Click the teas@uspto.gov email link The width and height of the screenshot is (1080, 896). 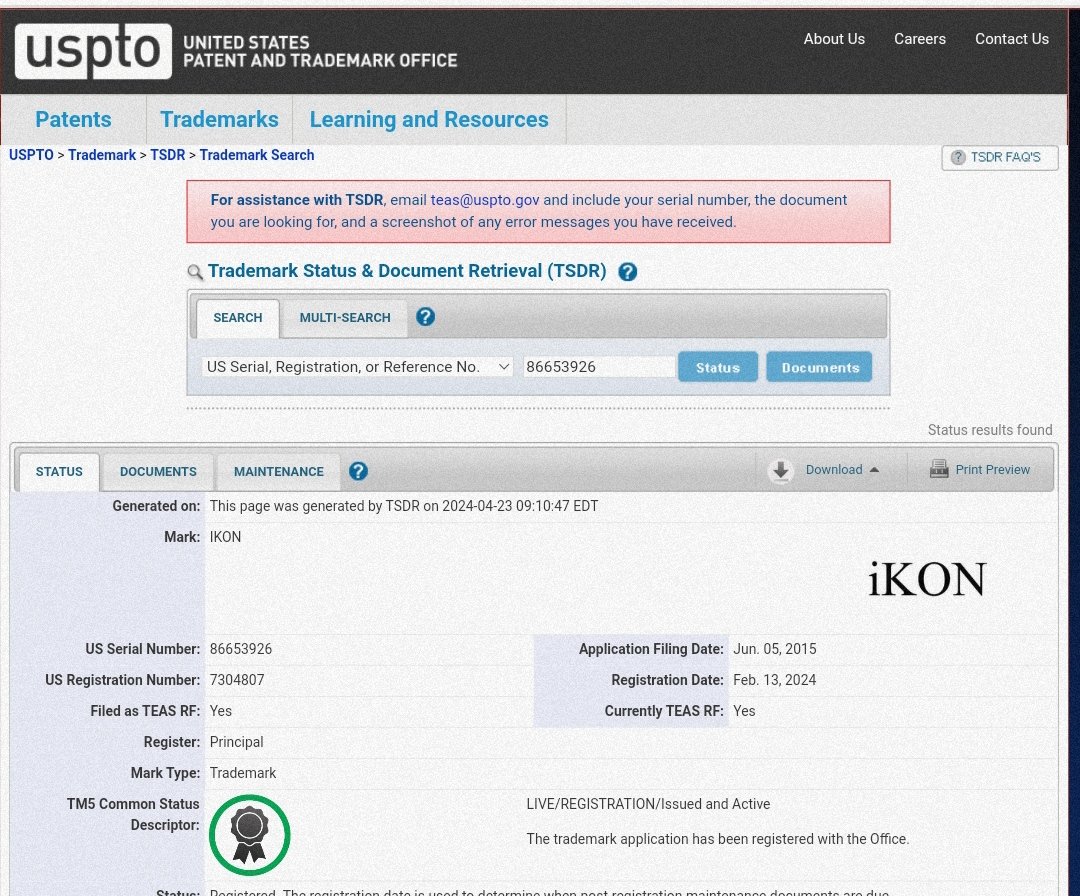485,200
